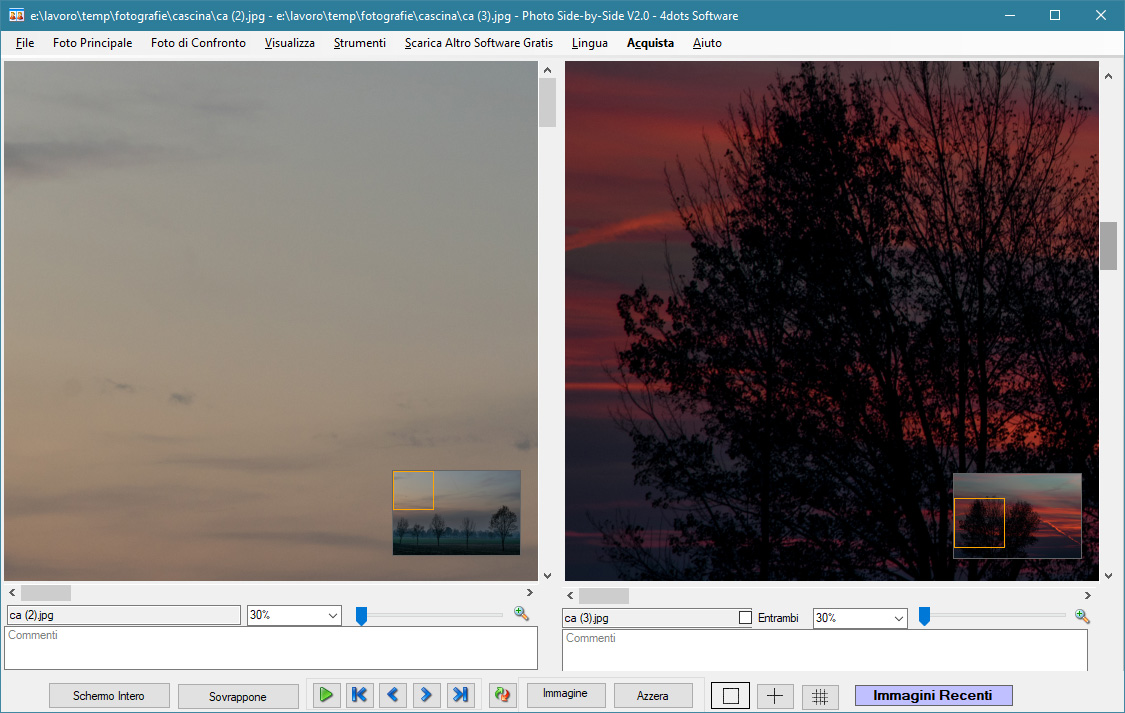Screen dimensions: 1125x713
Task: Open the Foto di Confronto menu
Action: pyautogui.click(x=198, y=43)
